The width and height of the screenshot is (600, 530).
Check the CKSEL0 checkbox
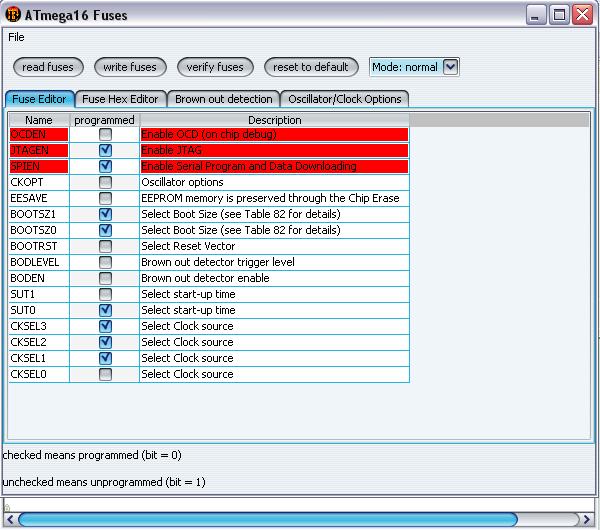tap(105, 374)
